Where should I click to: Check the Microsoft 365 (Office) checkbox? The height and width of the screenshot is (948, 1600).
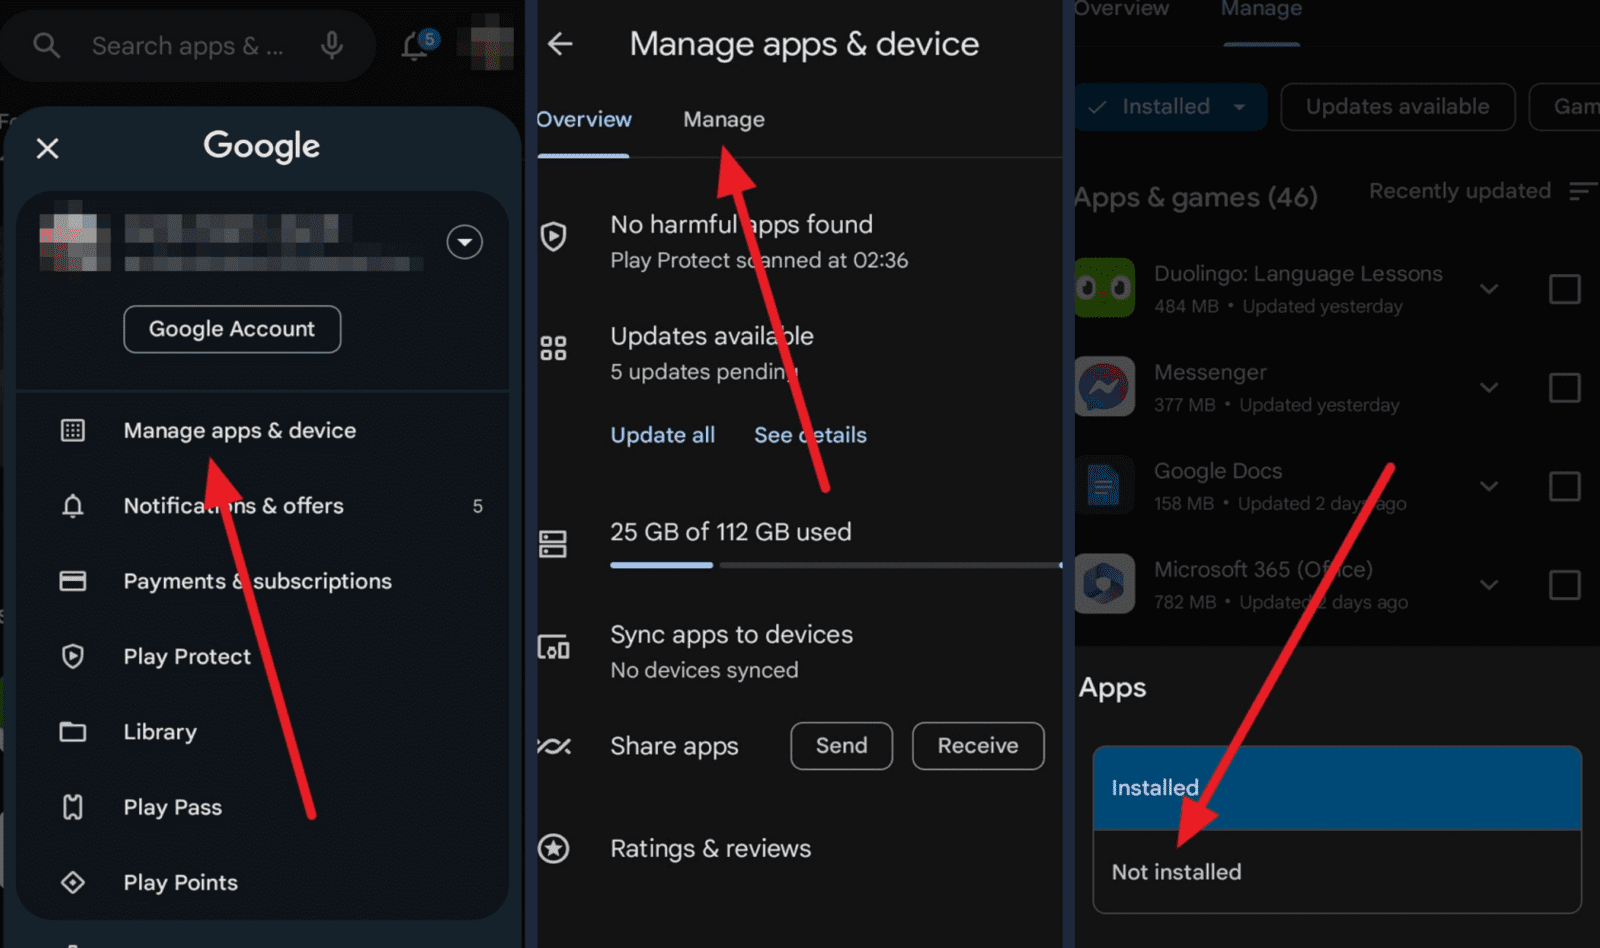(1564, 584)
